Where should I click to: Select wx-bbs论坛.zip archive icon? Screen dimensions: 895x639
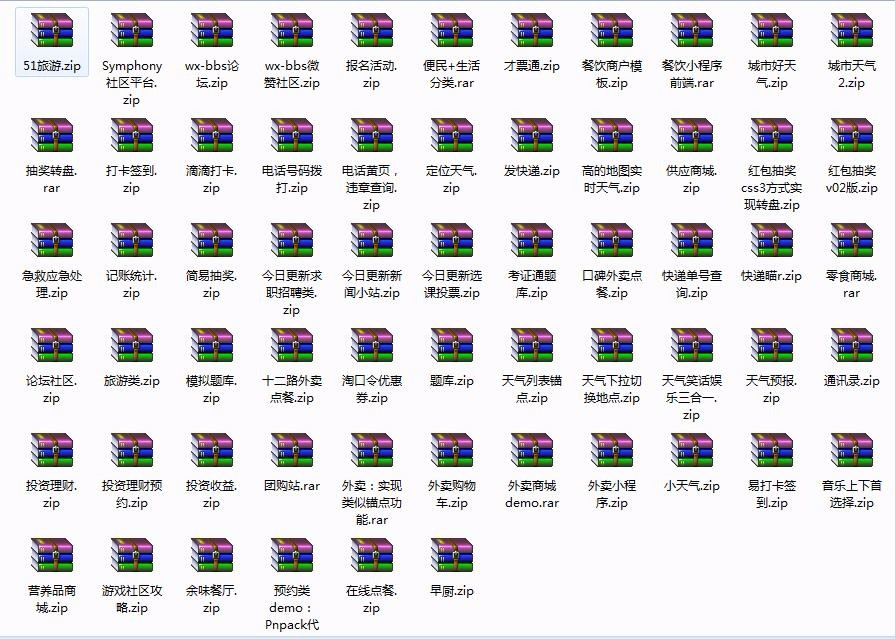click(x=212, y=30)
